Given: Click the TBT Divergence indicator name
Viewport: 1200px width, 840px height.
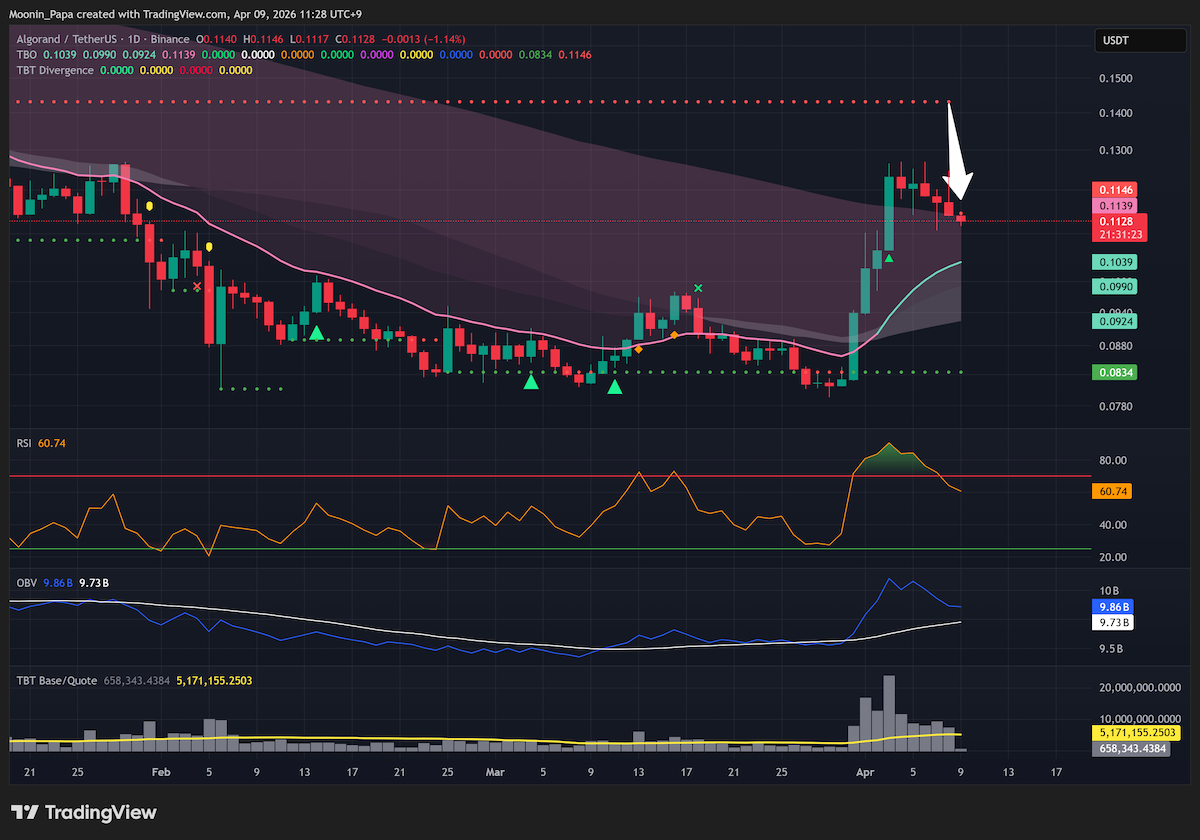Looking at the screenshot, I should [x=55, y=70].
